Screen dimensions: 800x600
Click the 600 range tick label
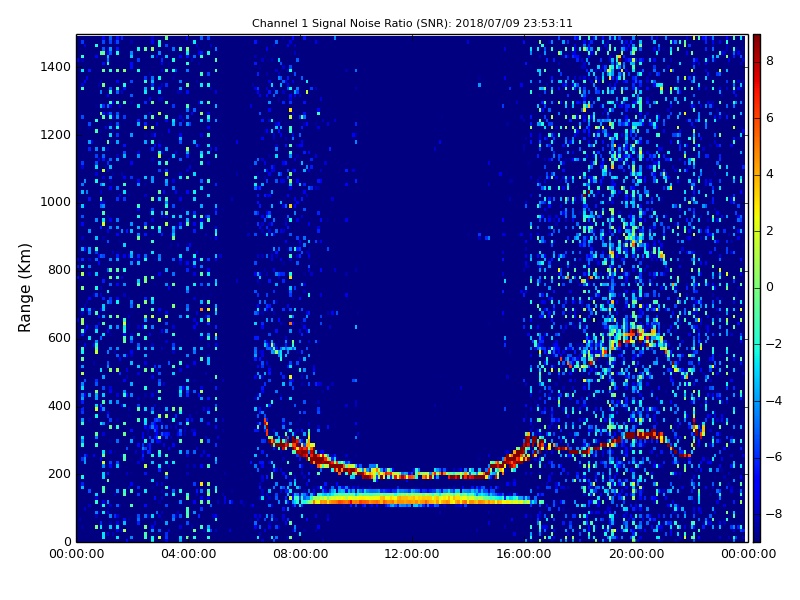tap(59, 338)
